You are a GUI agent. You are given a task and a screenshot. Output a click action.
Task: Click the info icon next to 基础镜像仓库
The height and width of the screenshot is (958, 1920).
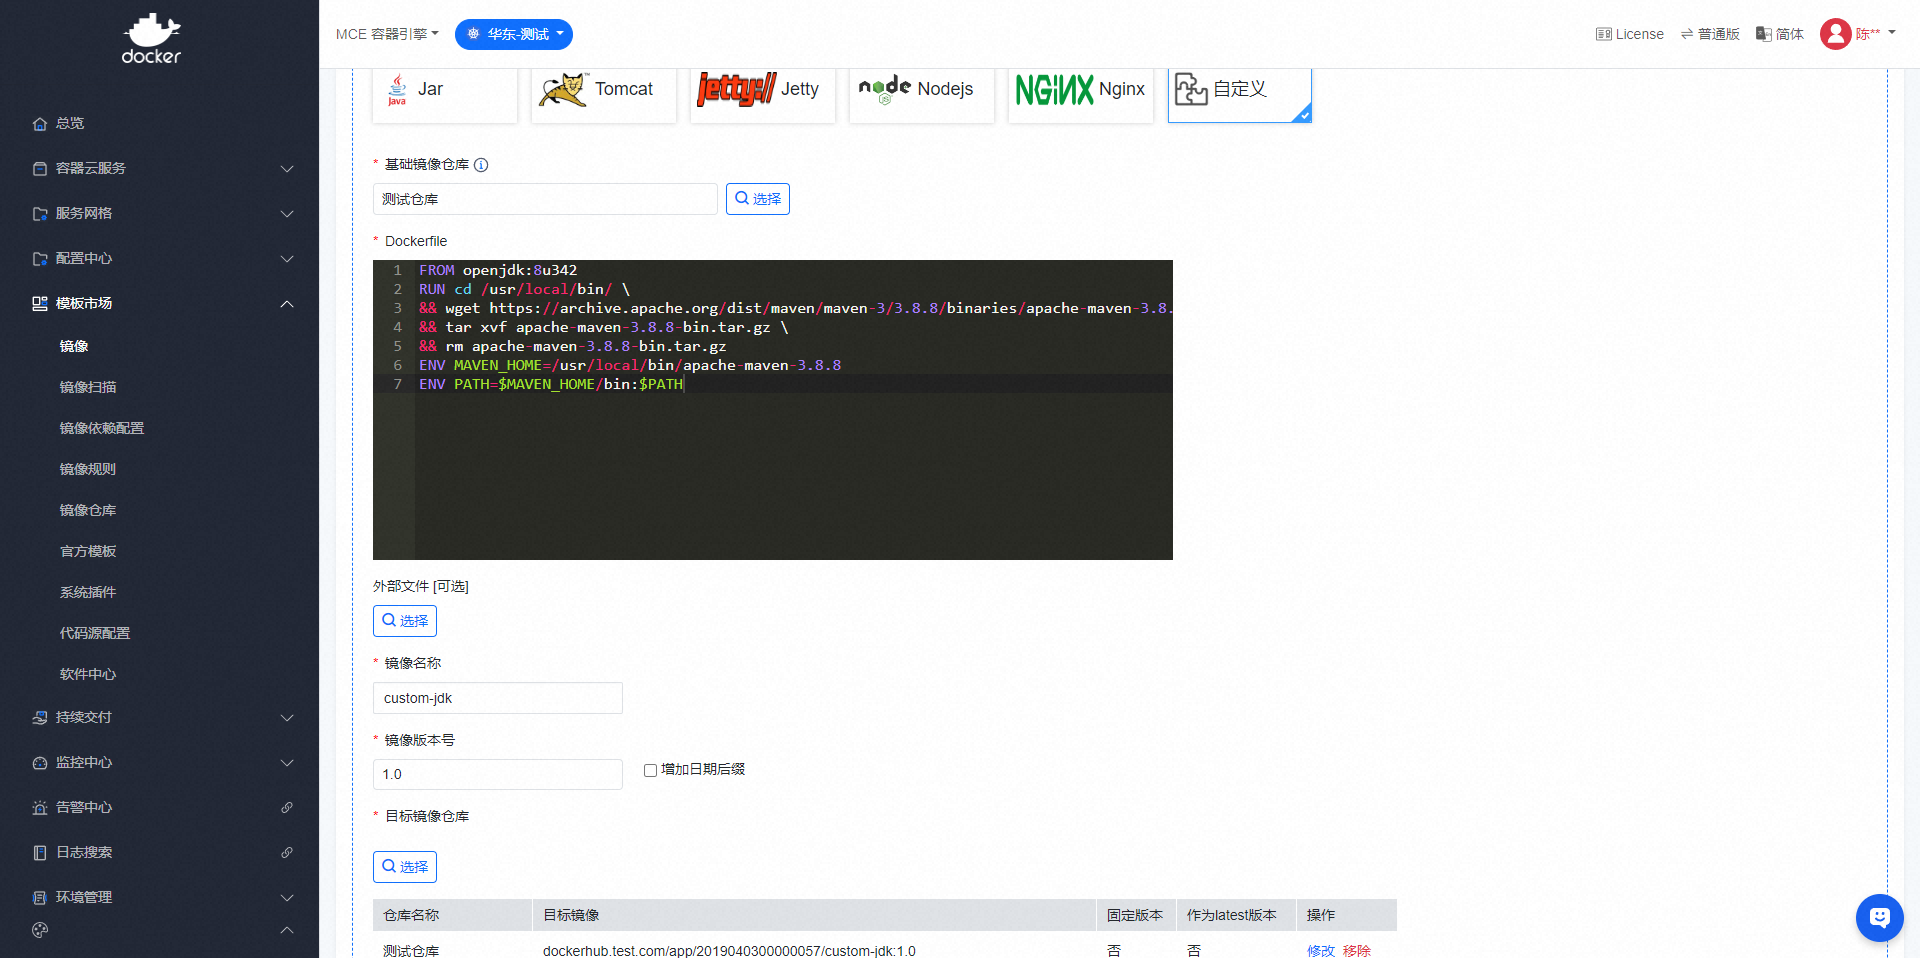tap(481, 165)
